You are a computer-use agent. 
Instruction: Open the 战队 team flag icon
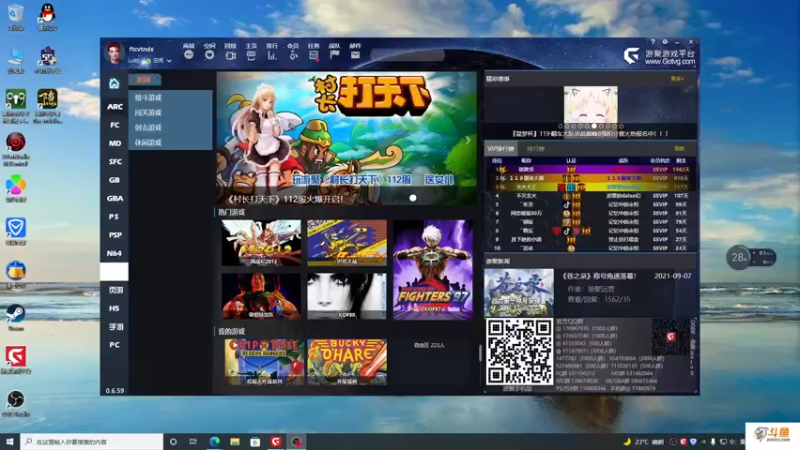click(335, 55)
